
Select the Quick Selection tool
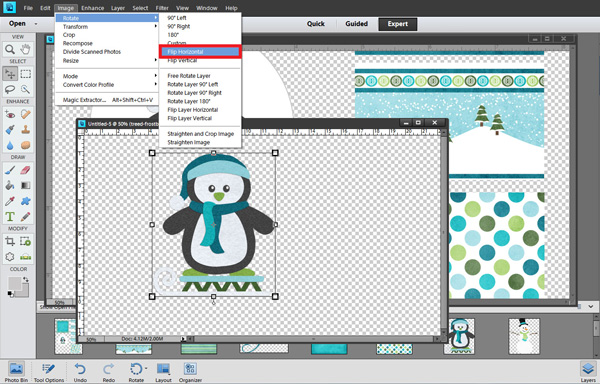[x=26, y=89]
